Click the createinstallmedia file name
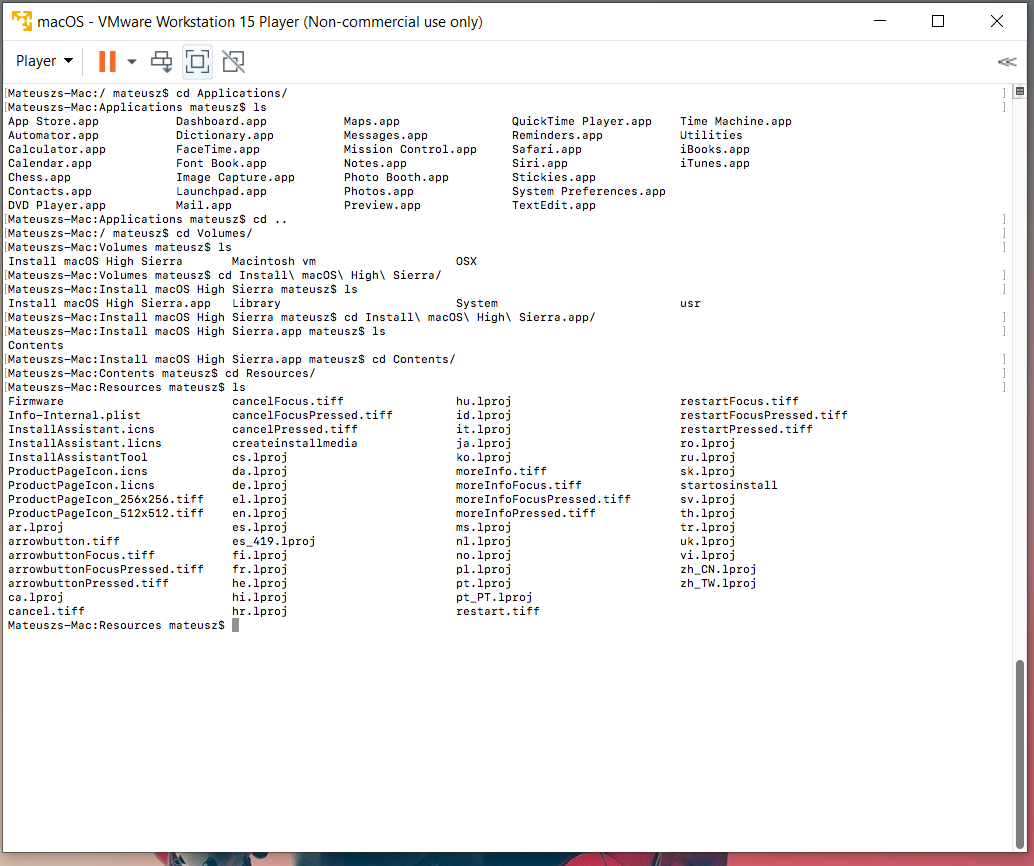The image size is (1034, 866). click(295, 443)
